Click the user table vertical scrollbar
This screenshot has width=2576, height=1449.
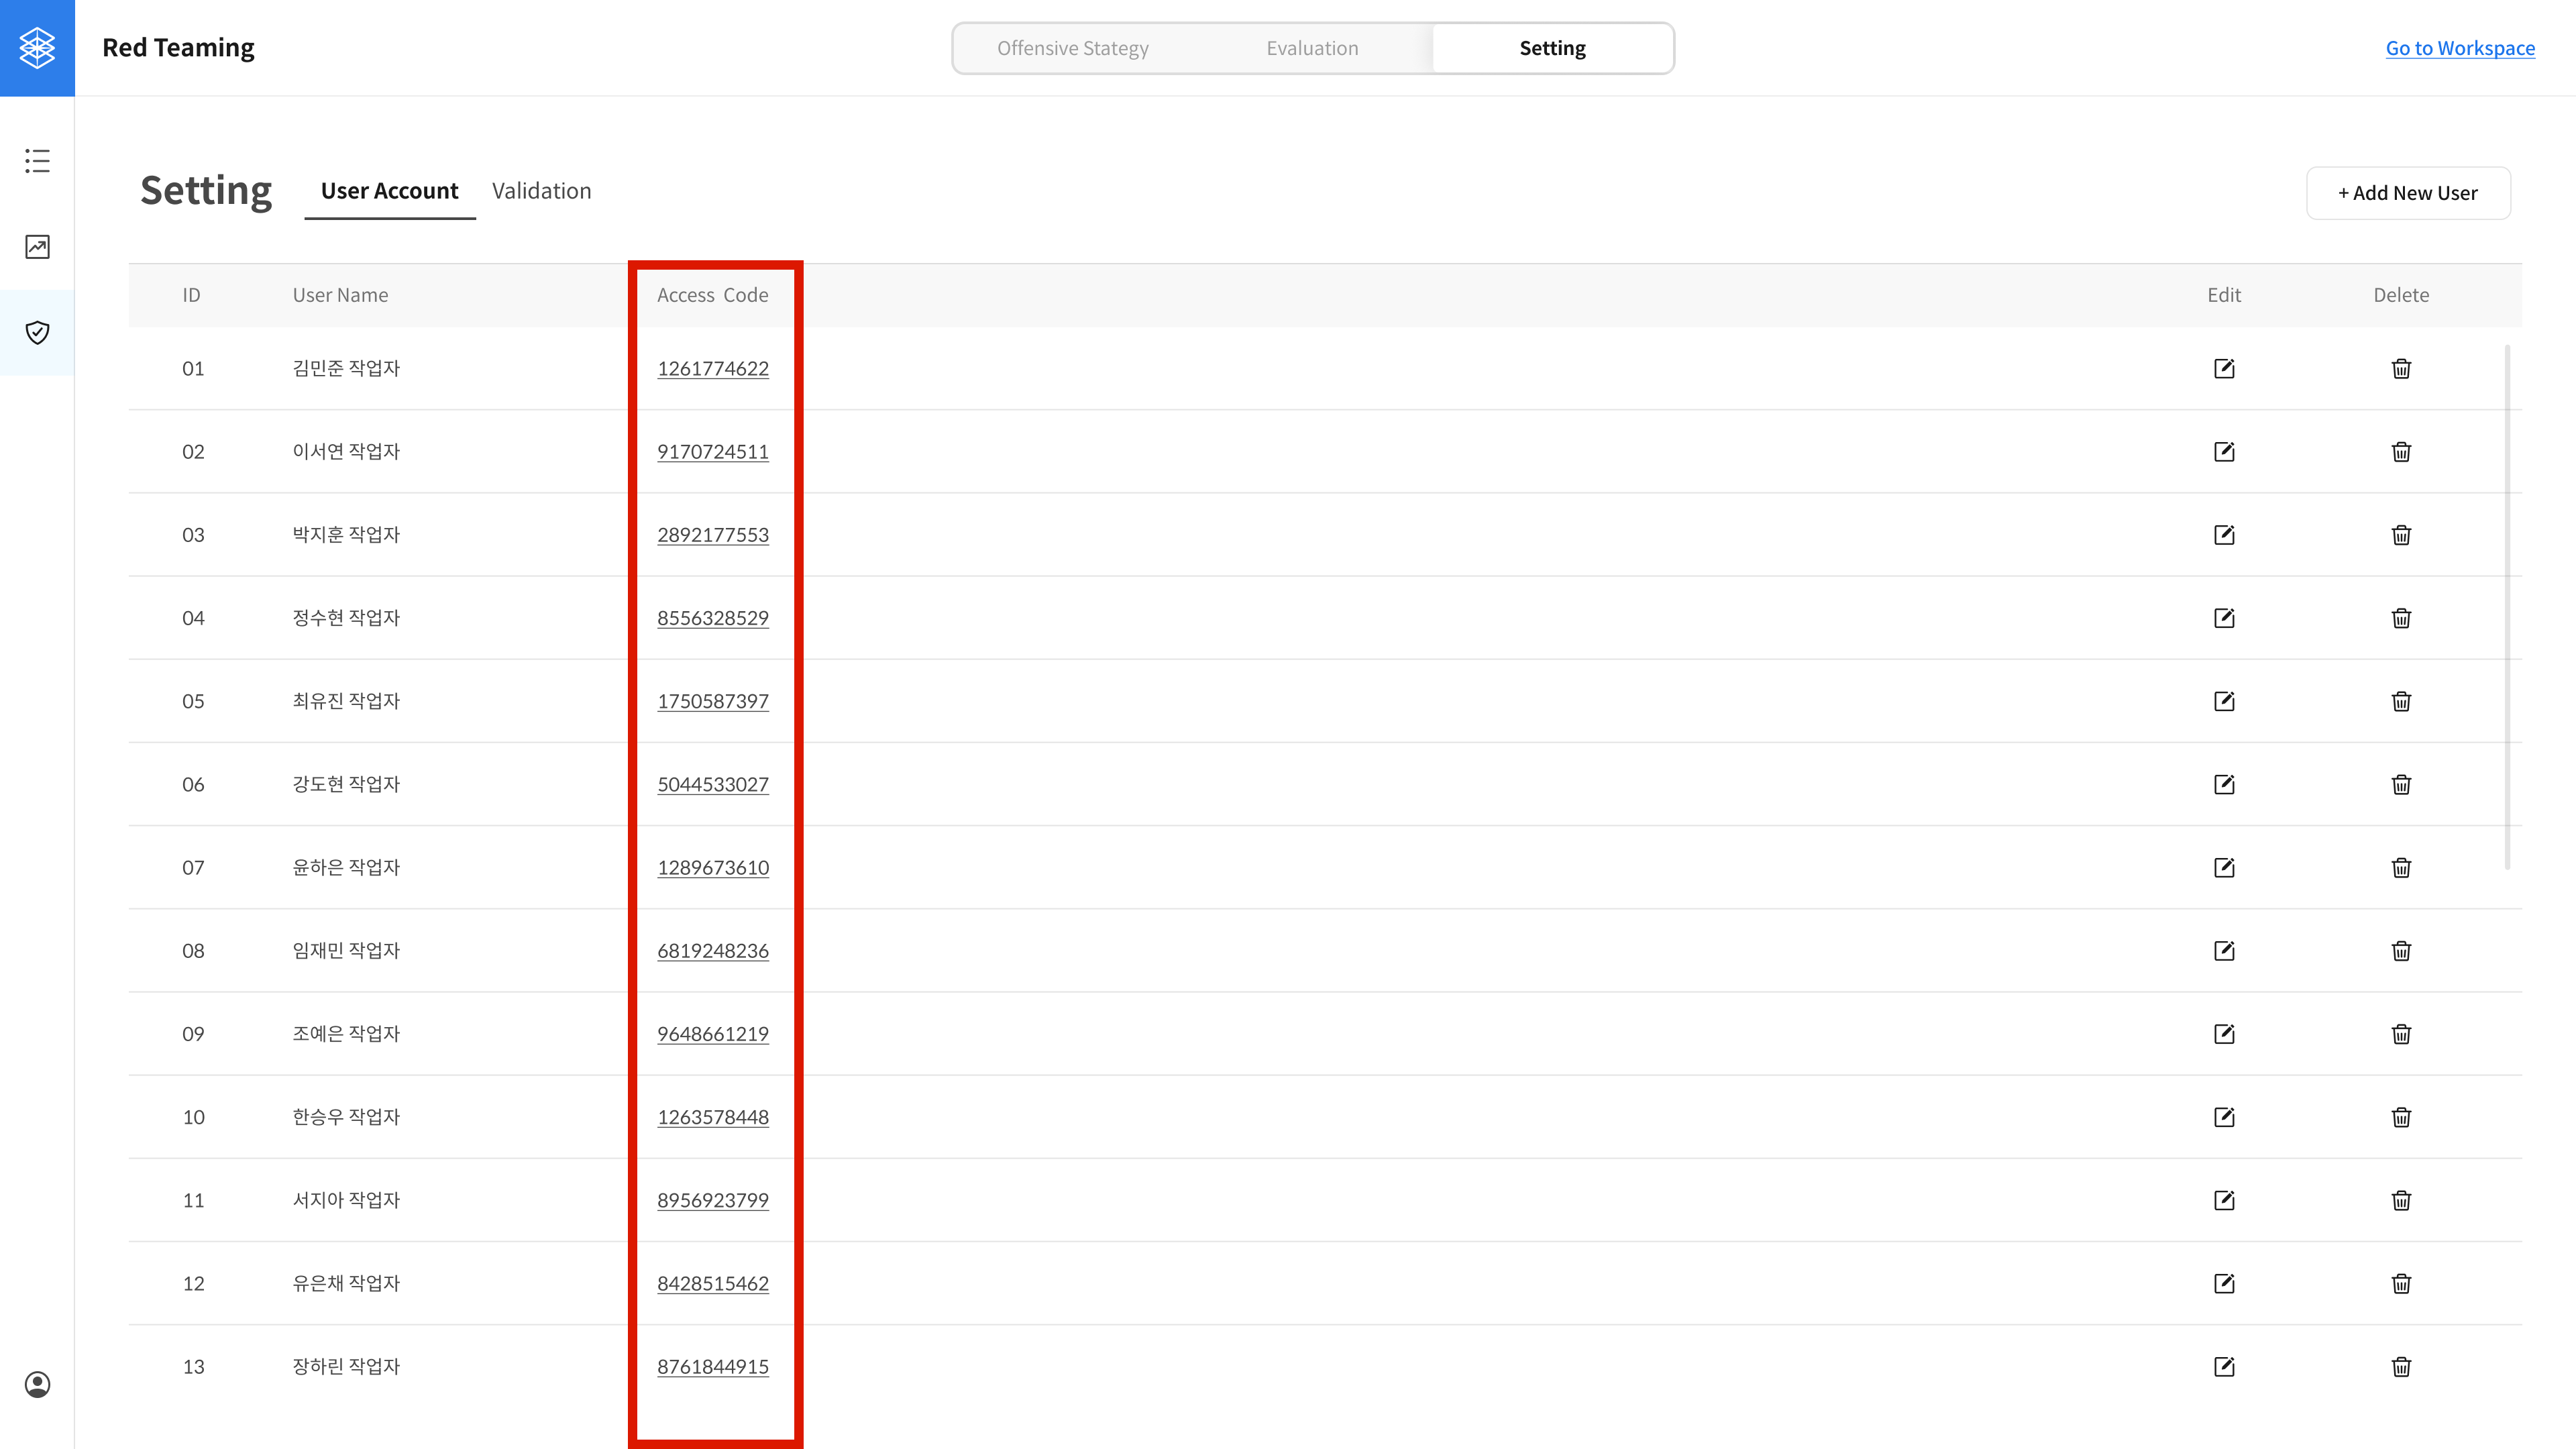[x=2507, y=607]
